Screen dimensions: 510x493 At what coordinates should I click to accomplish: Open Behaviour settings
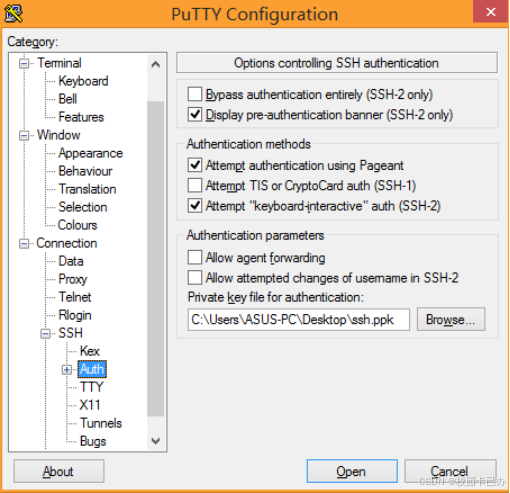click(85, 171)
